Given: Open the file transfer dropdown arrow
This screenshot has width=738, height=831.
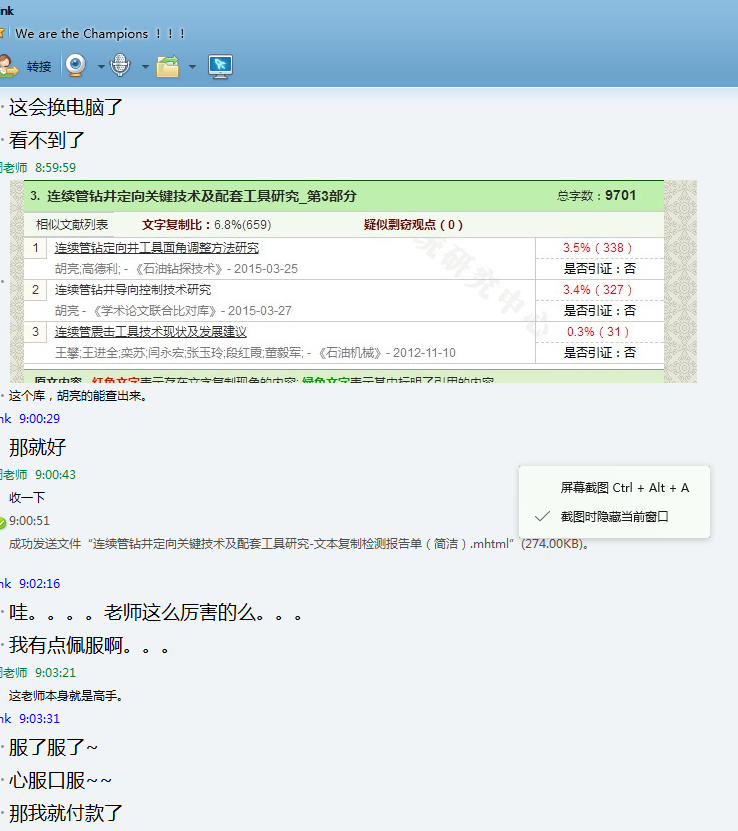Looking at the screenshot, I should [192, 67].
